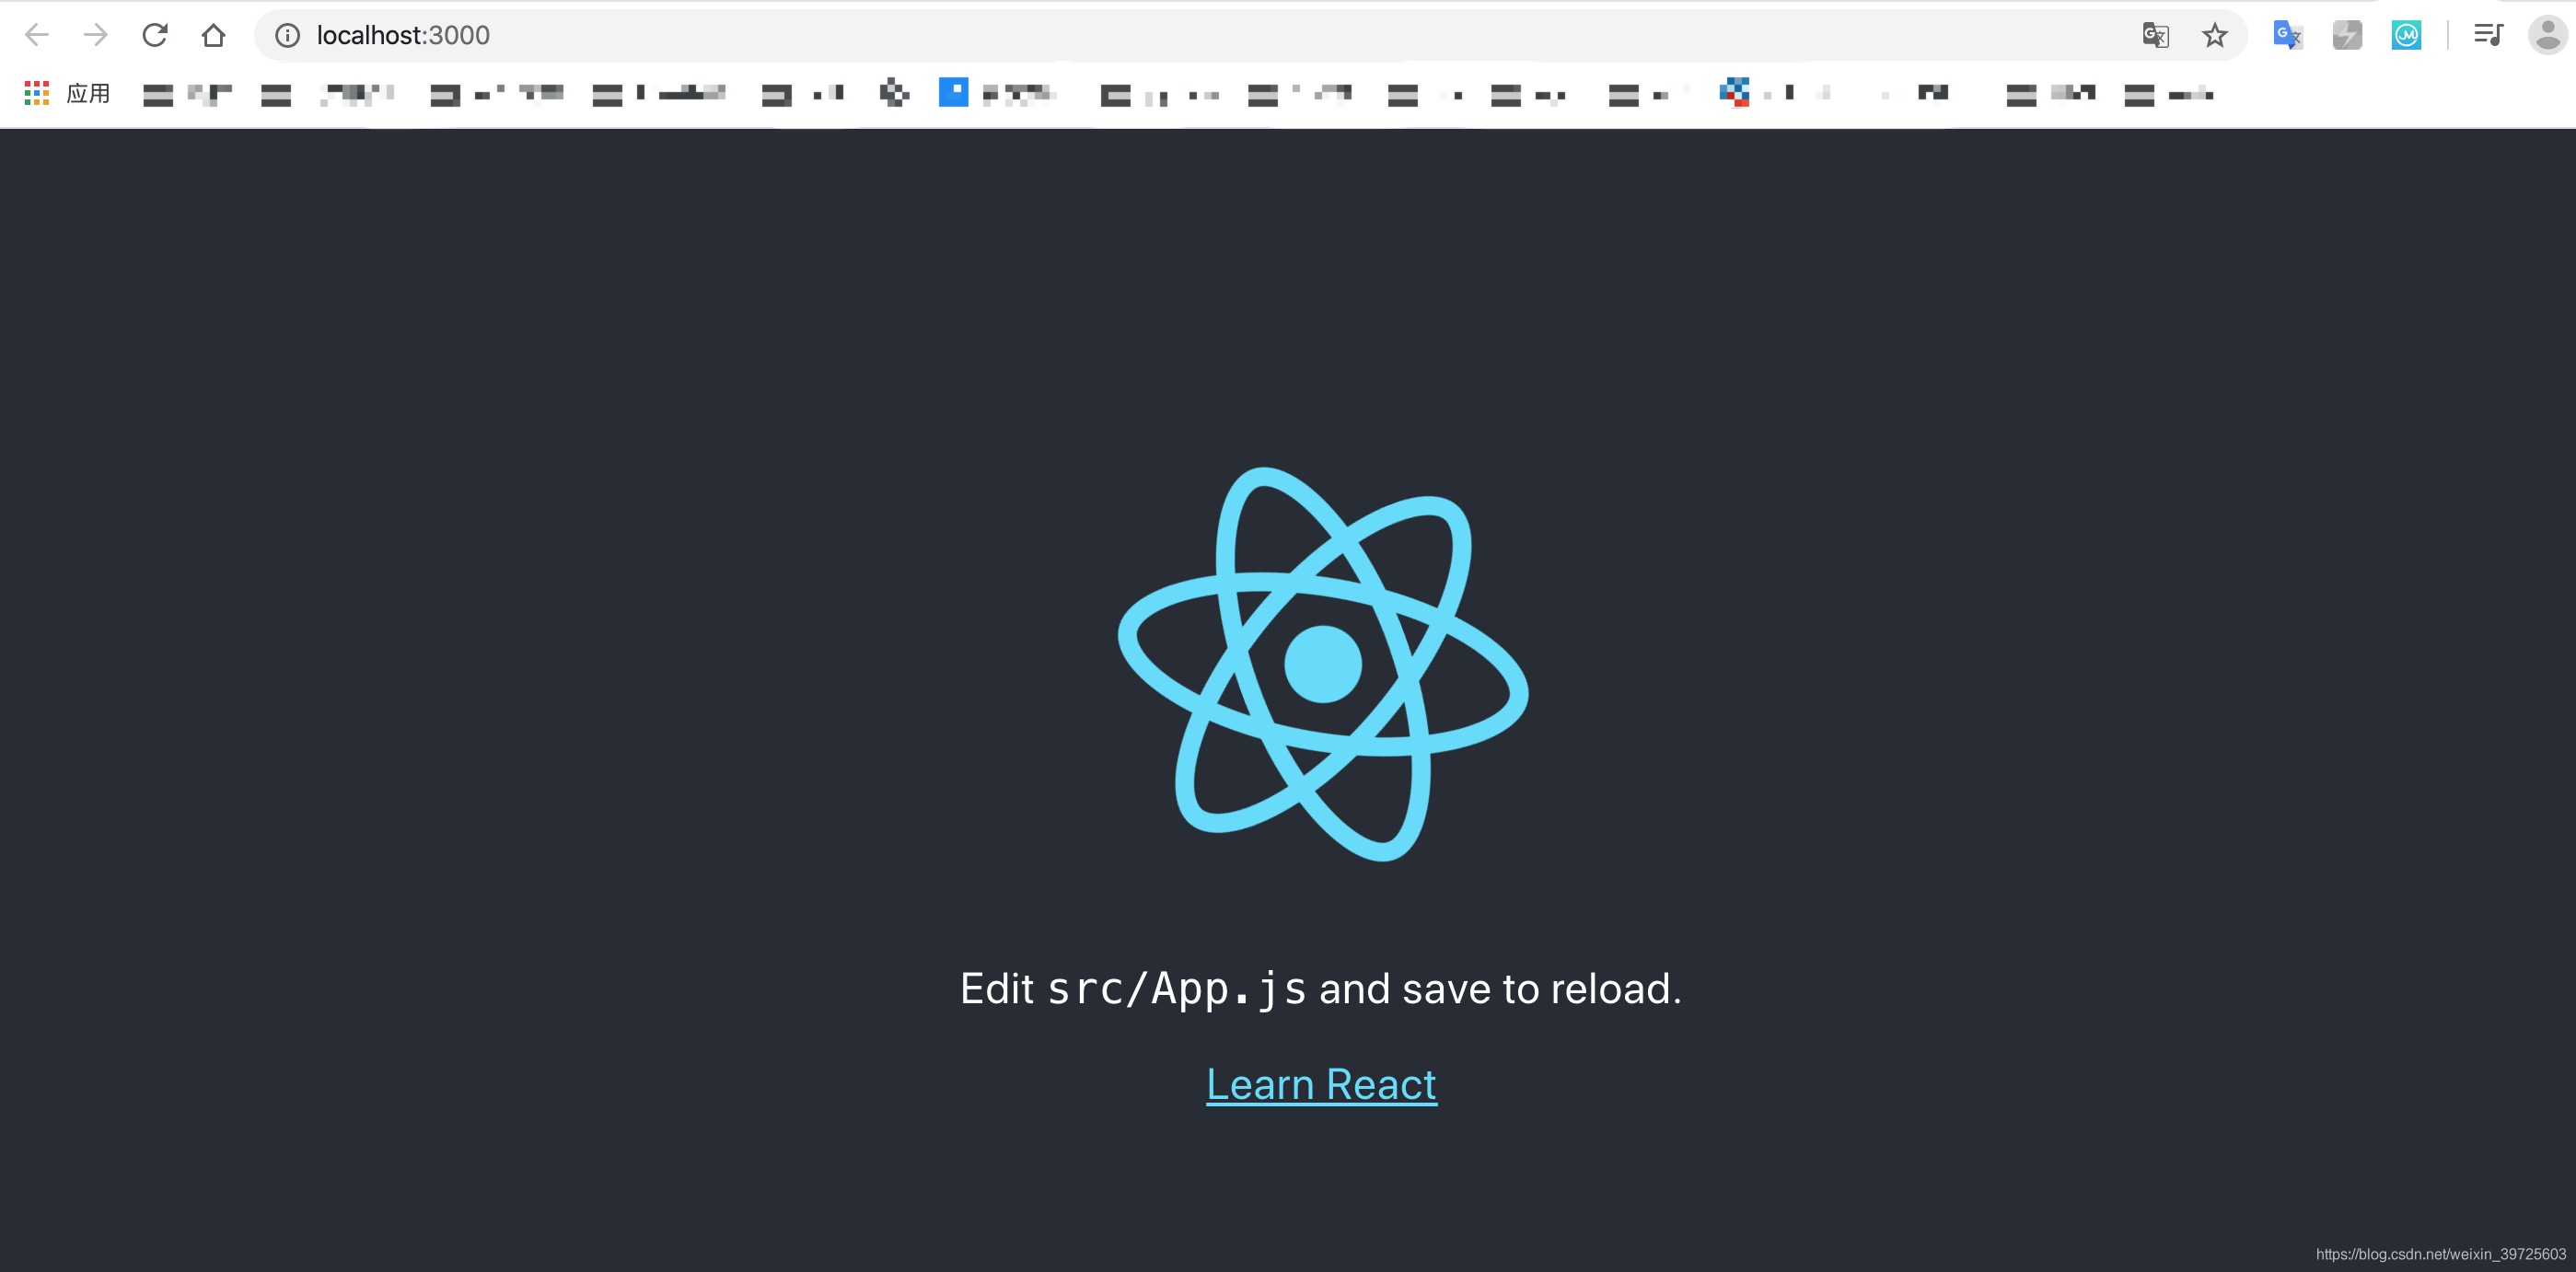Click the browser forward navigation icon

pyautogui.click(x=92, y=34)
